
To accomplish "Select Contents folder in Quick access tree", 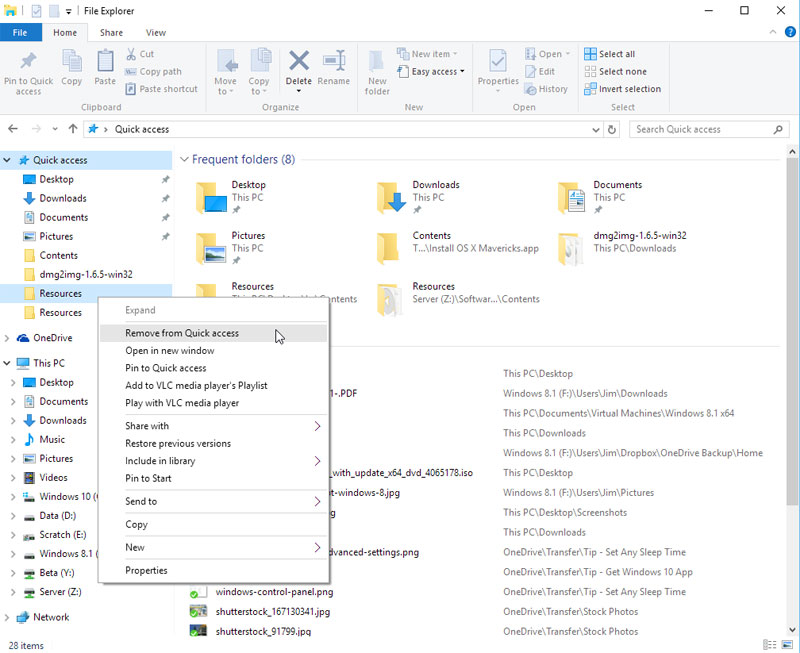I will click(58, 256).
